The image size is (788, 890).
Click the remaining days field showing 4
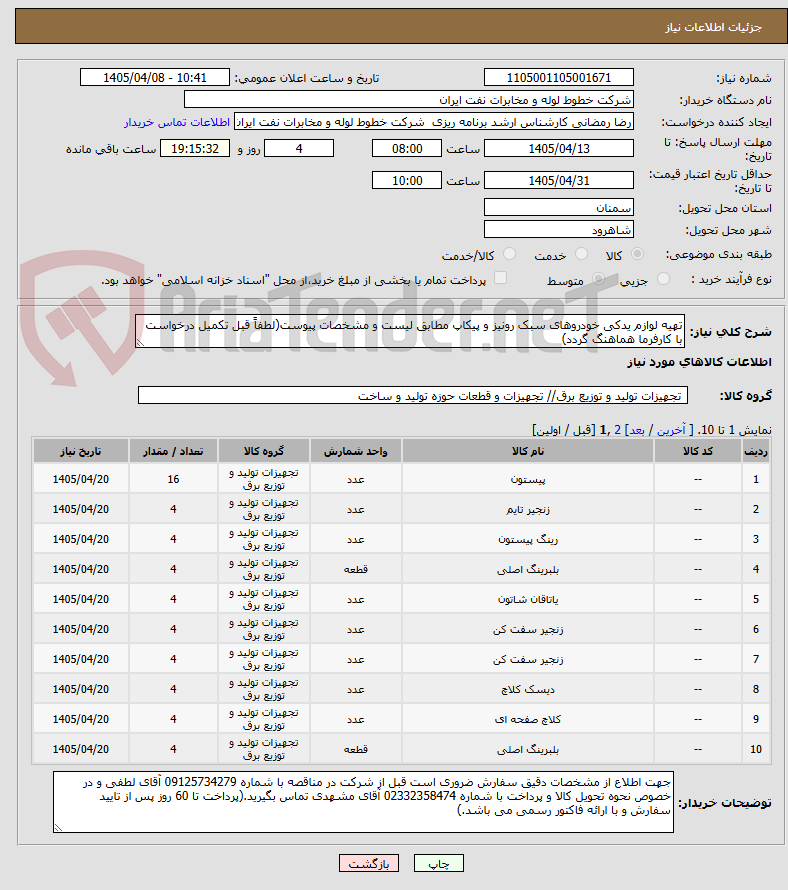click(x=299, y=149)
